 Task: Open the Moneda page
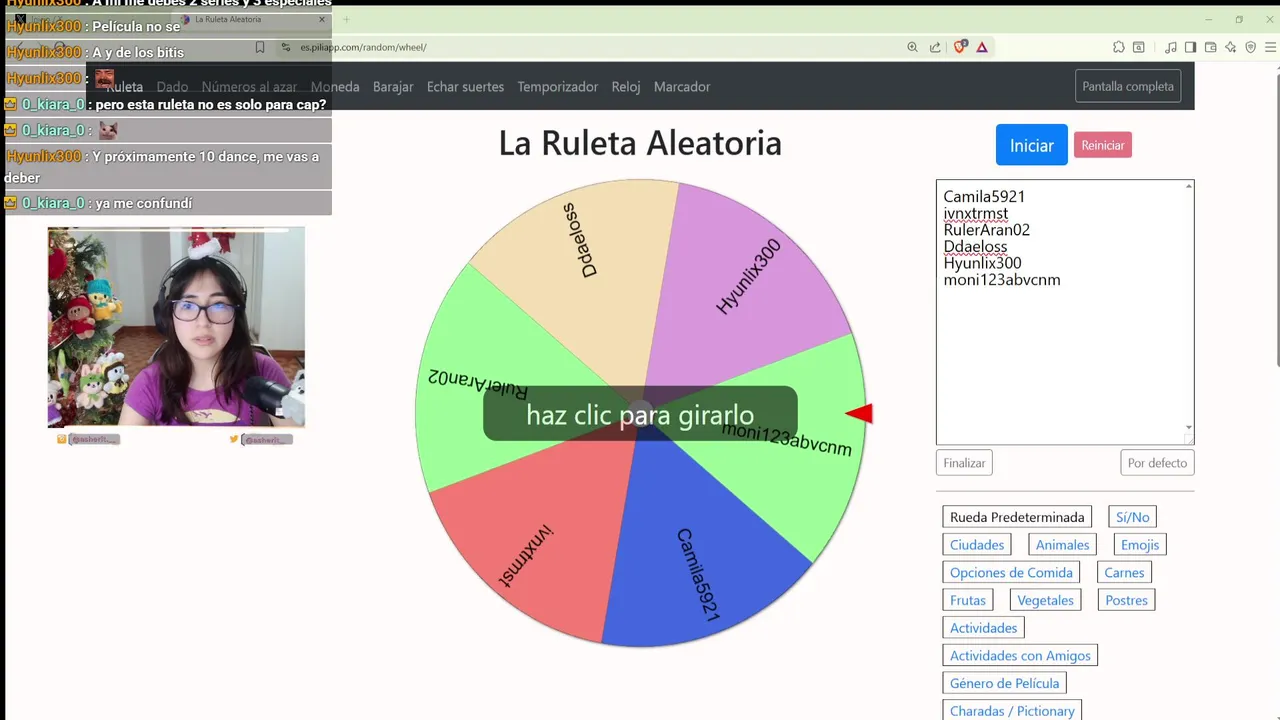point(335,87)
